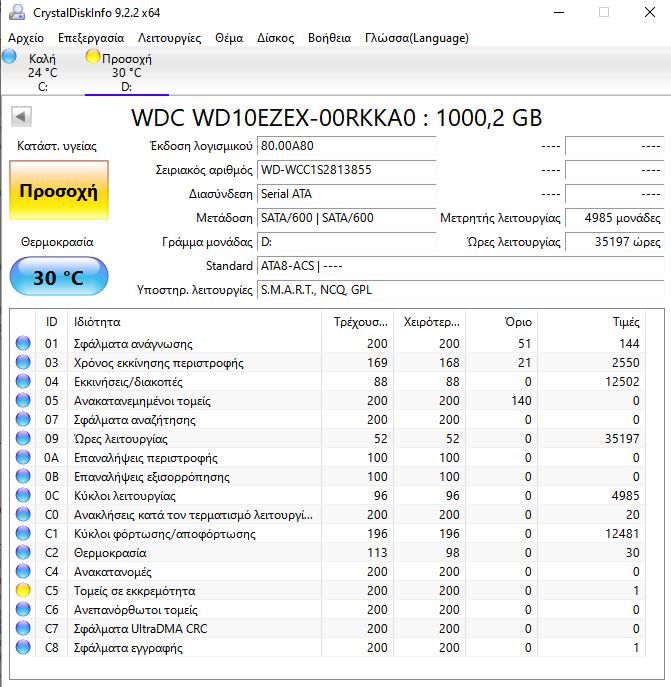Click the blue orb for attribute C8

click(23, 648)
